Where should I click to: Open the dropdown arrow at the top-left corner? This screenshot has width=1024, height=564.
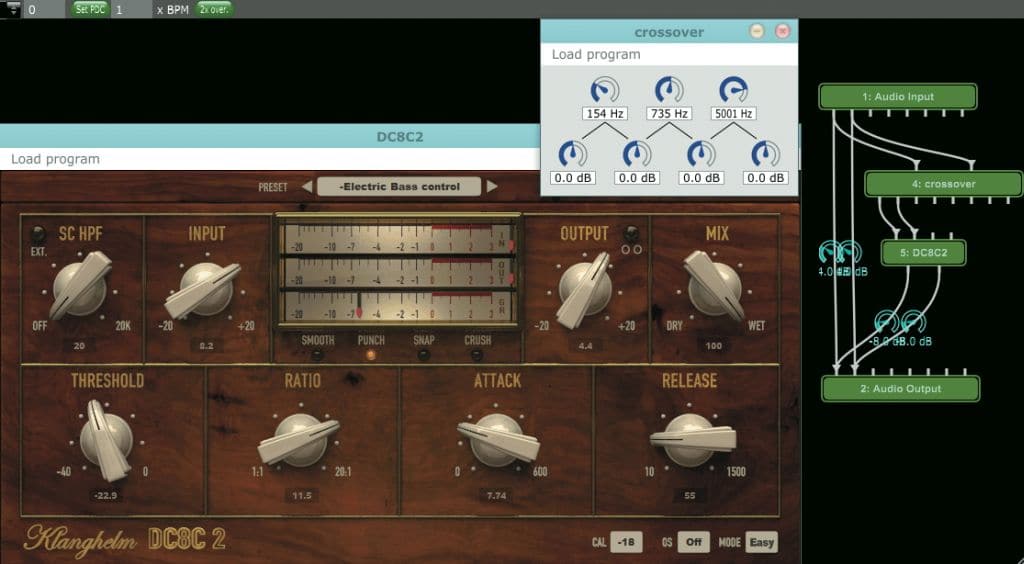(12, 10)
